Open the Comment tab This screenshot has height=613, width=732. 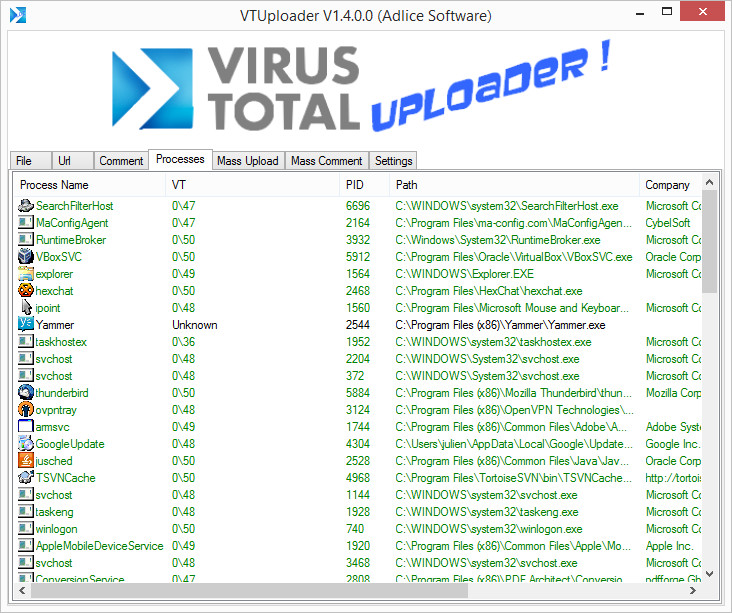[x=121, y=161]
